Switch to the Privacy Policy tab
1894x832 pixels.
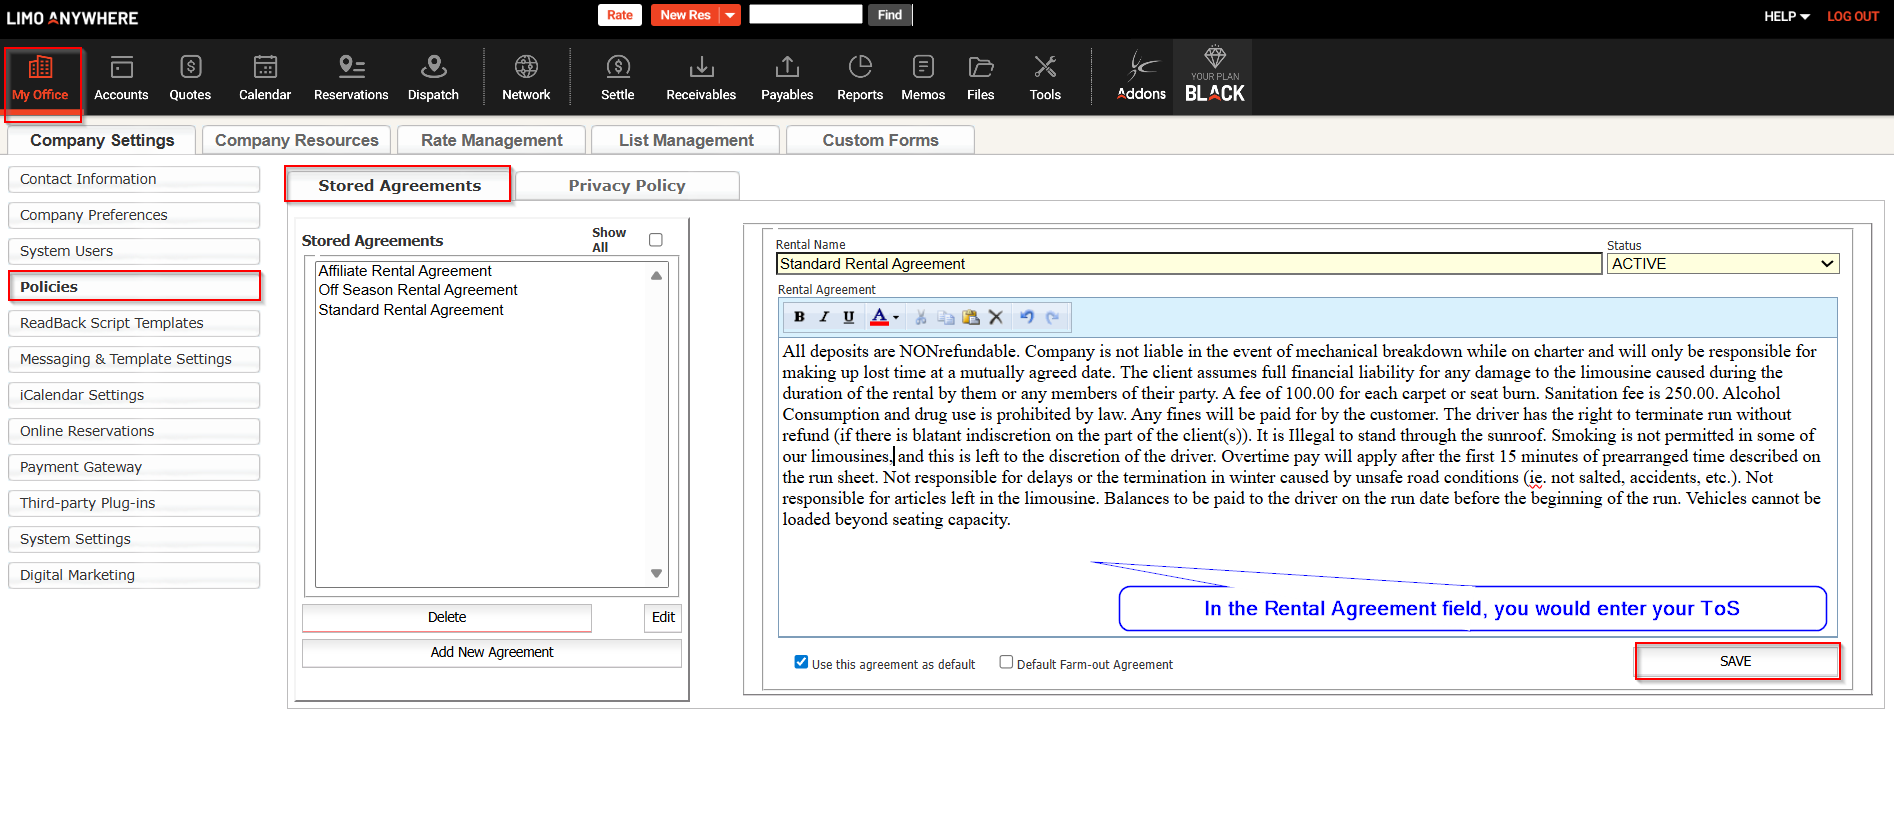[x=627, y=186]
